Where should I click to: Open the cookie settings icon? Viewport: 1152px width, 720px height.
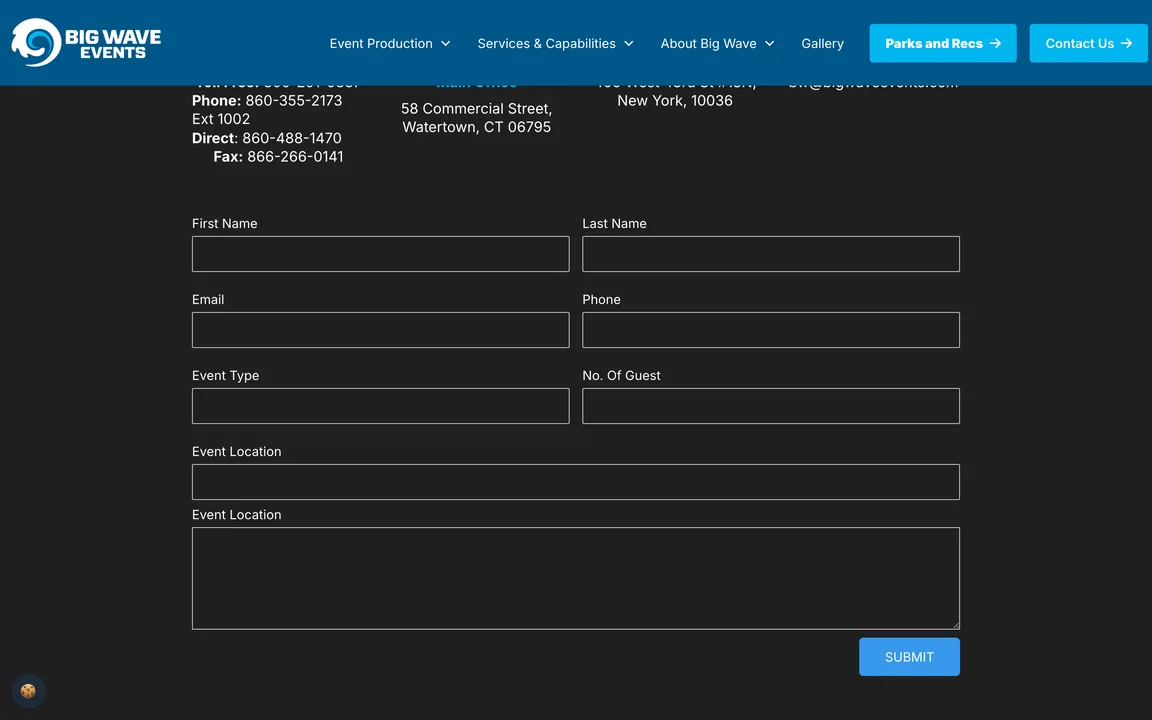coord(28,691)
